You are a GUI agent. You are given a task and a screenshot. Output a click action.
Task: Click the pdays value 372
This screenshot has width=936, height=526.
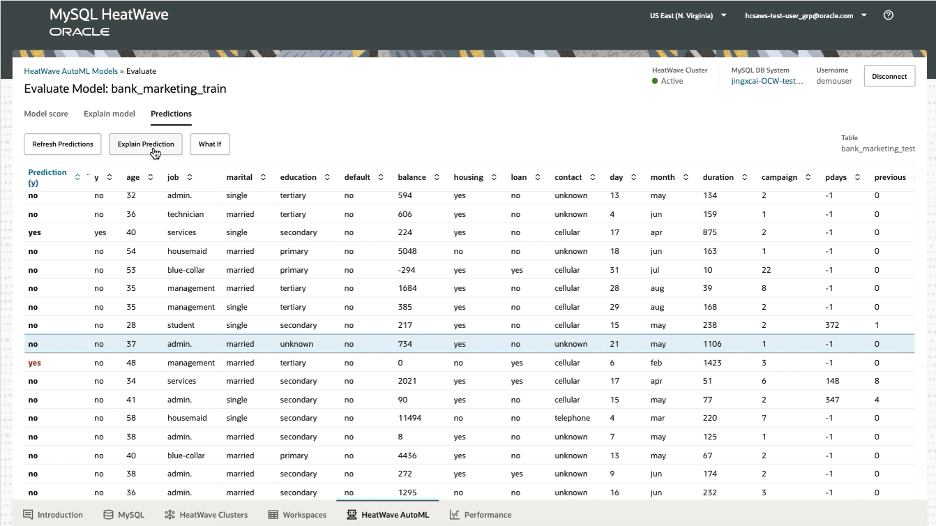click(x=832, y=325)
